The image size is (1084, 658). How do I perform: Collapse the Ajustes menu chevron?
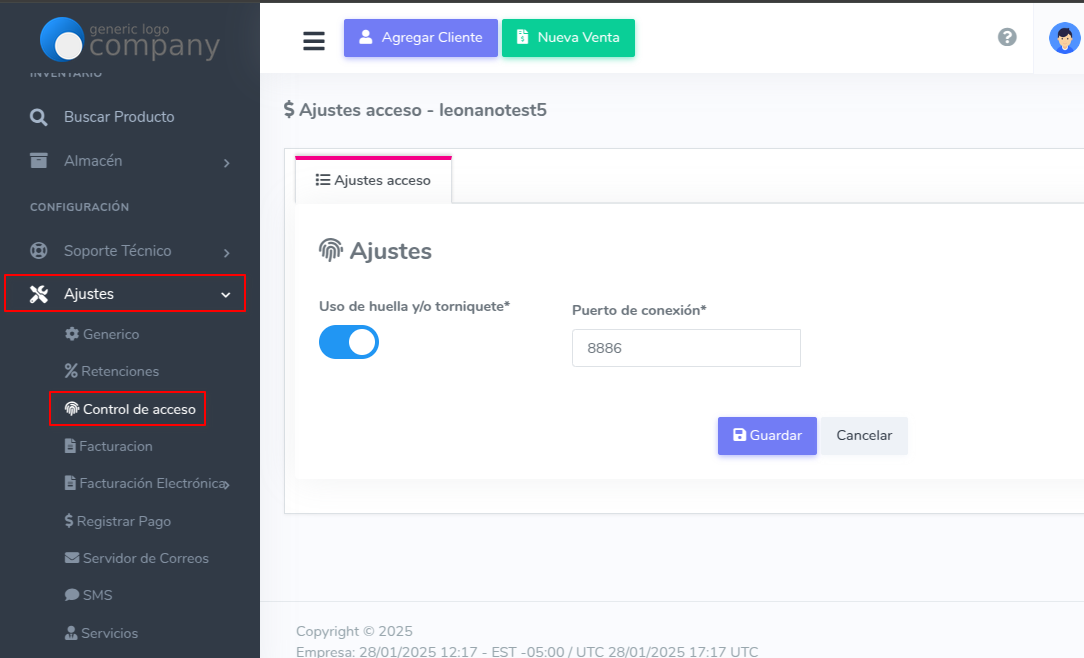tap(226, 295)
